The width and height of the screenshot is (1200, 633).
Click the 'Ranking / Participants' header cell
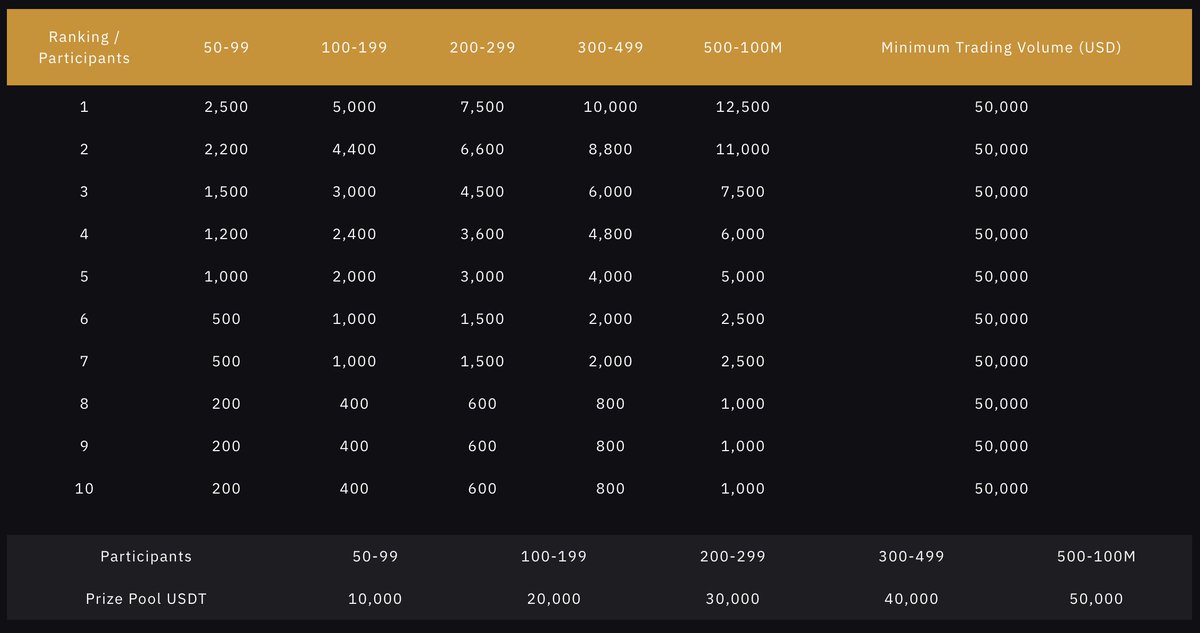pos(84,48)
